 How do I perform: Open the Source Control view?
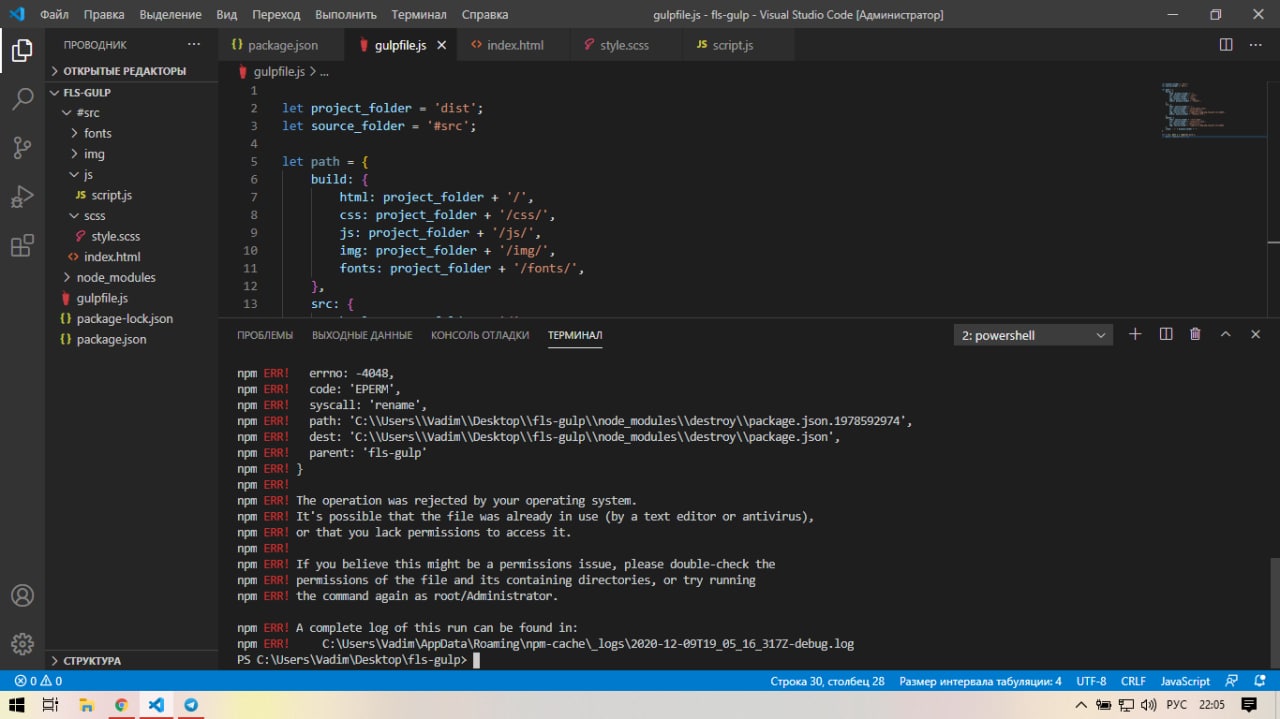pyautogui.click(x=22, y=148)
